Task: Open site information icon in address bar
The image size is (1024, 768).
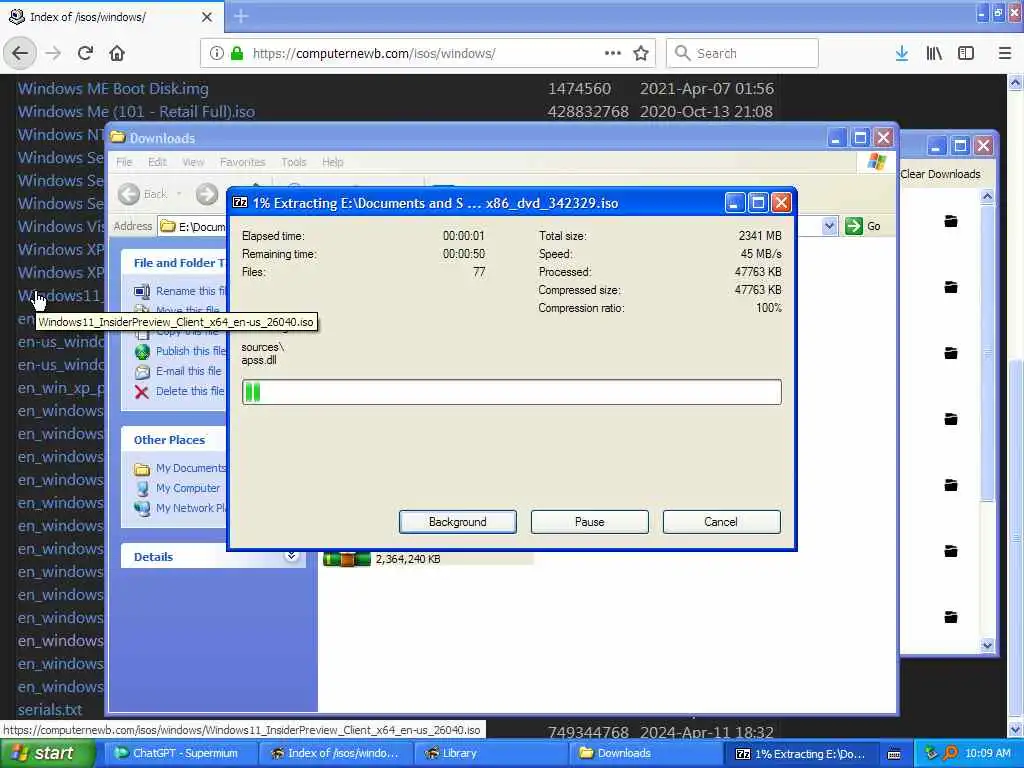Action: 216,54
